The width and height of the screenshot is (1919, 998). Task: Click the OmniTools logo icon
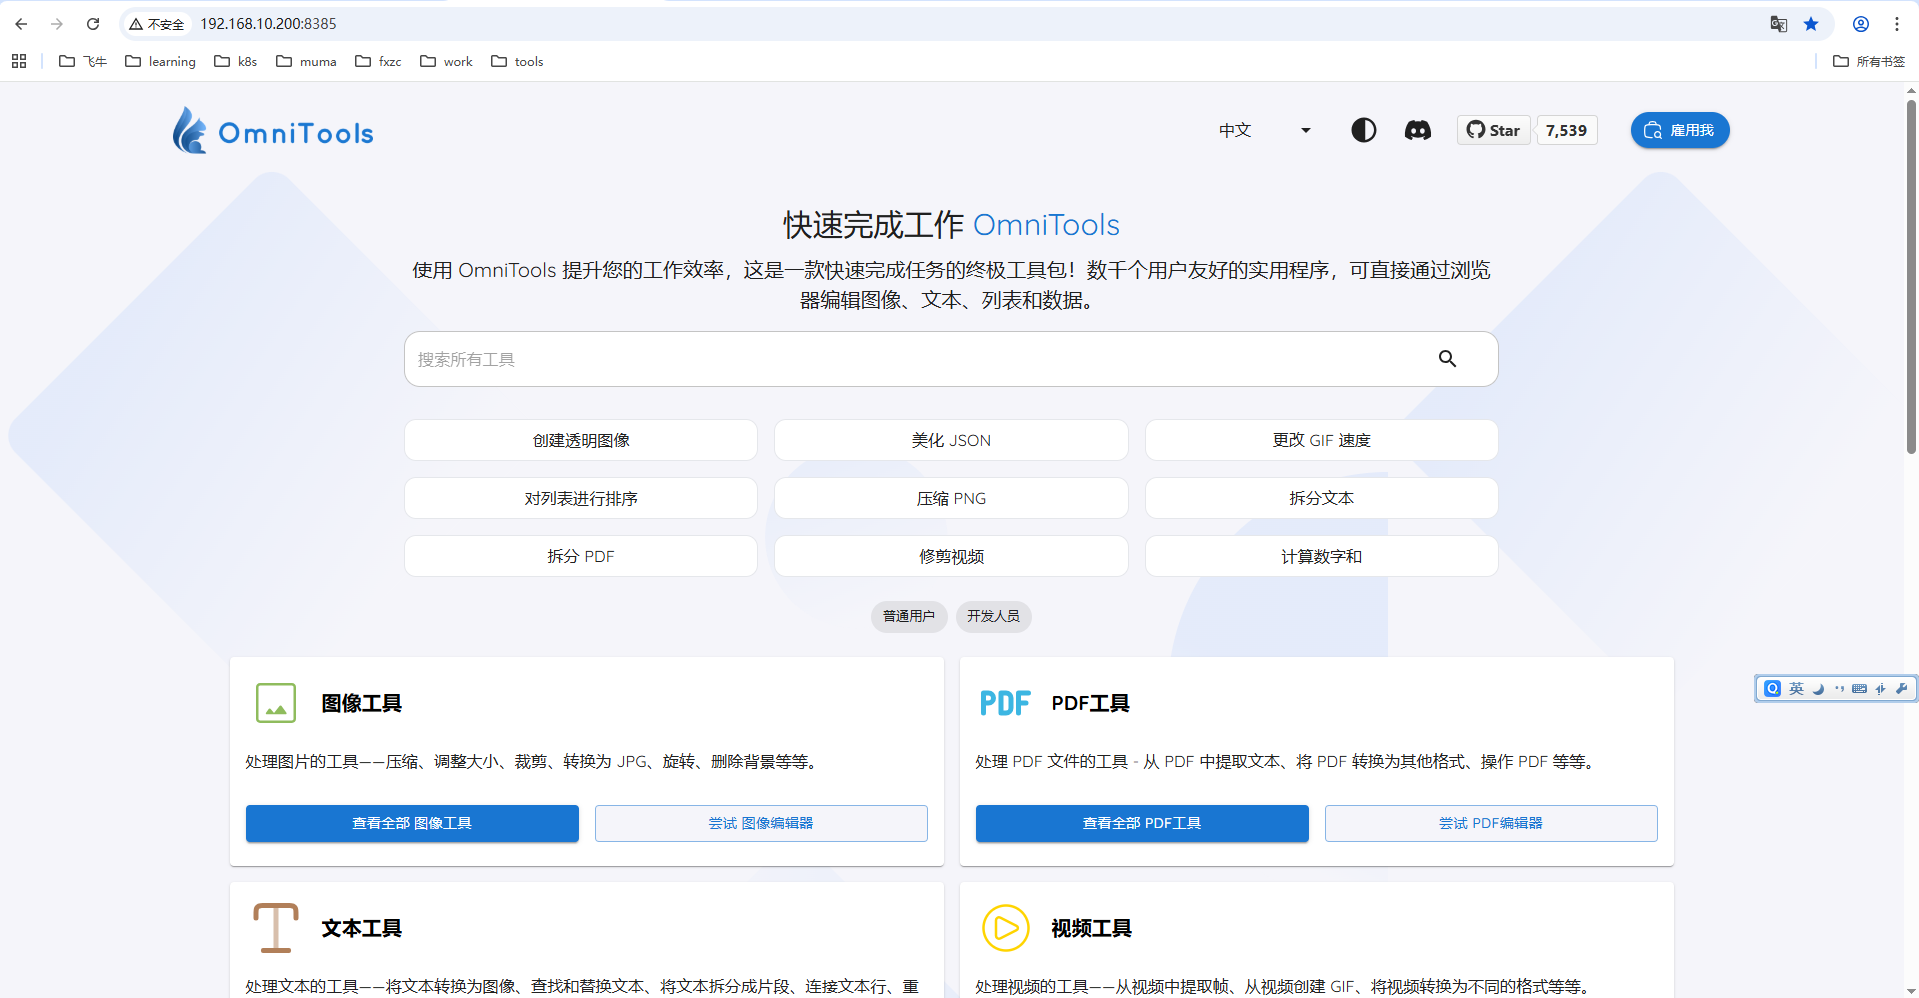189,131
